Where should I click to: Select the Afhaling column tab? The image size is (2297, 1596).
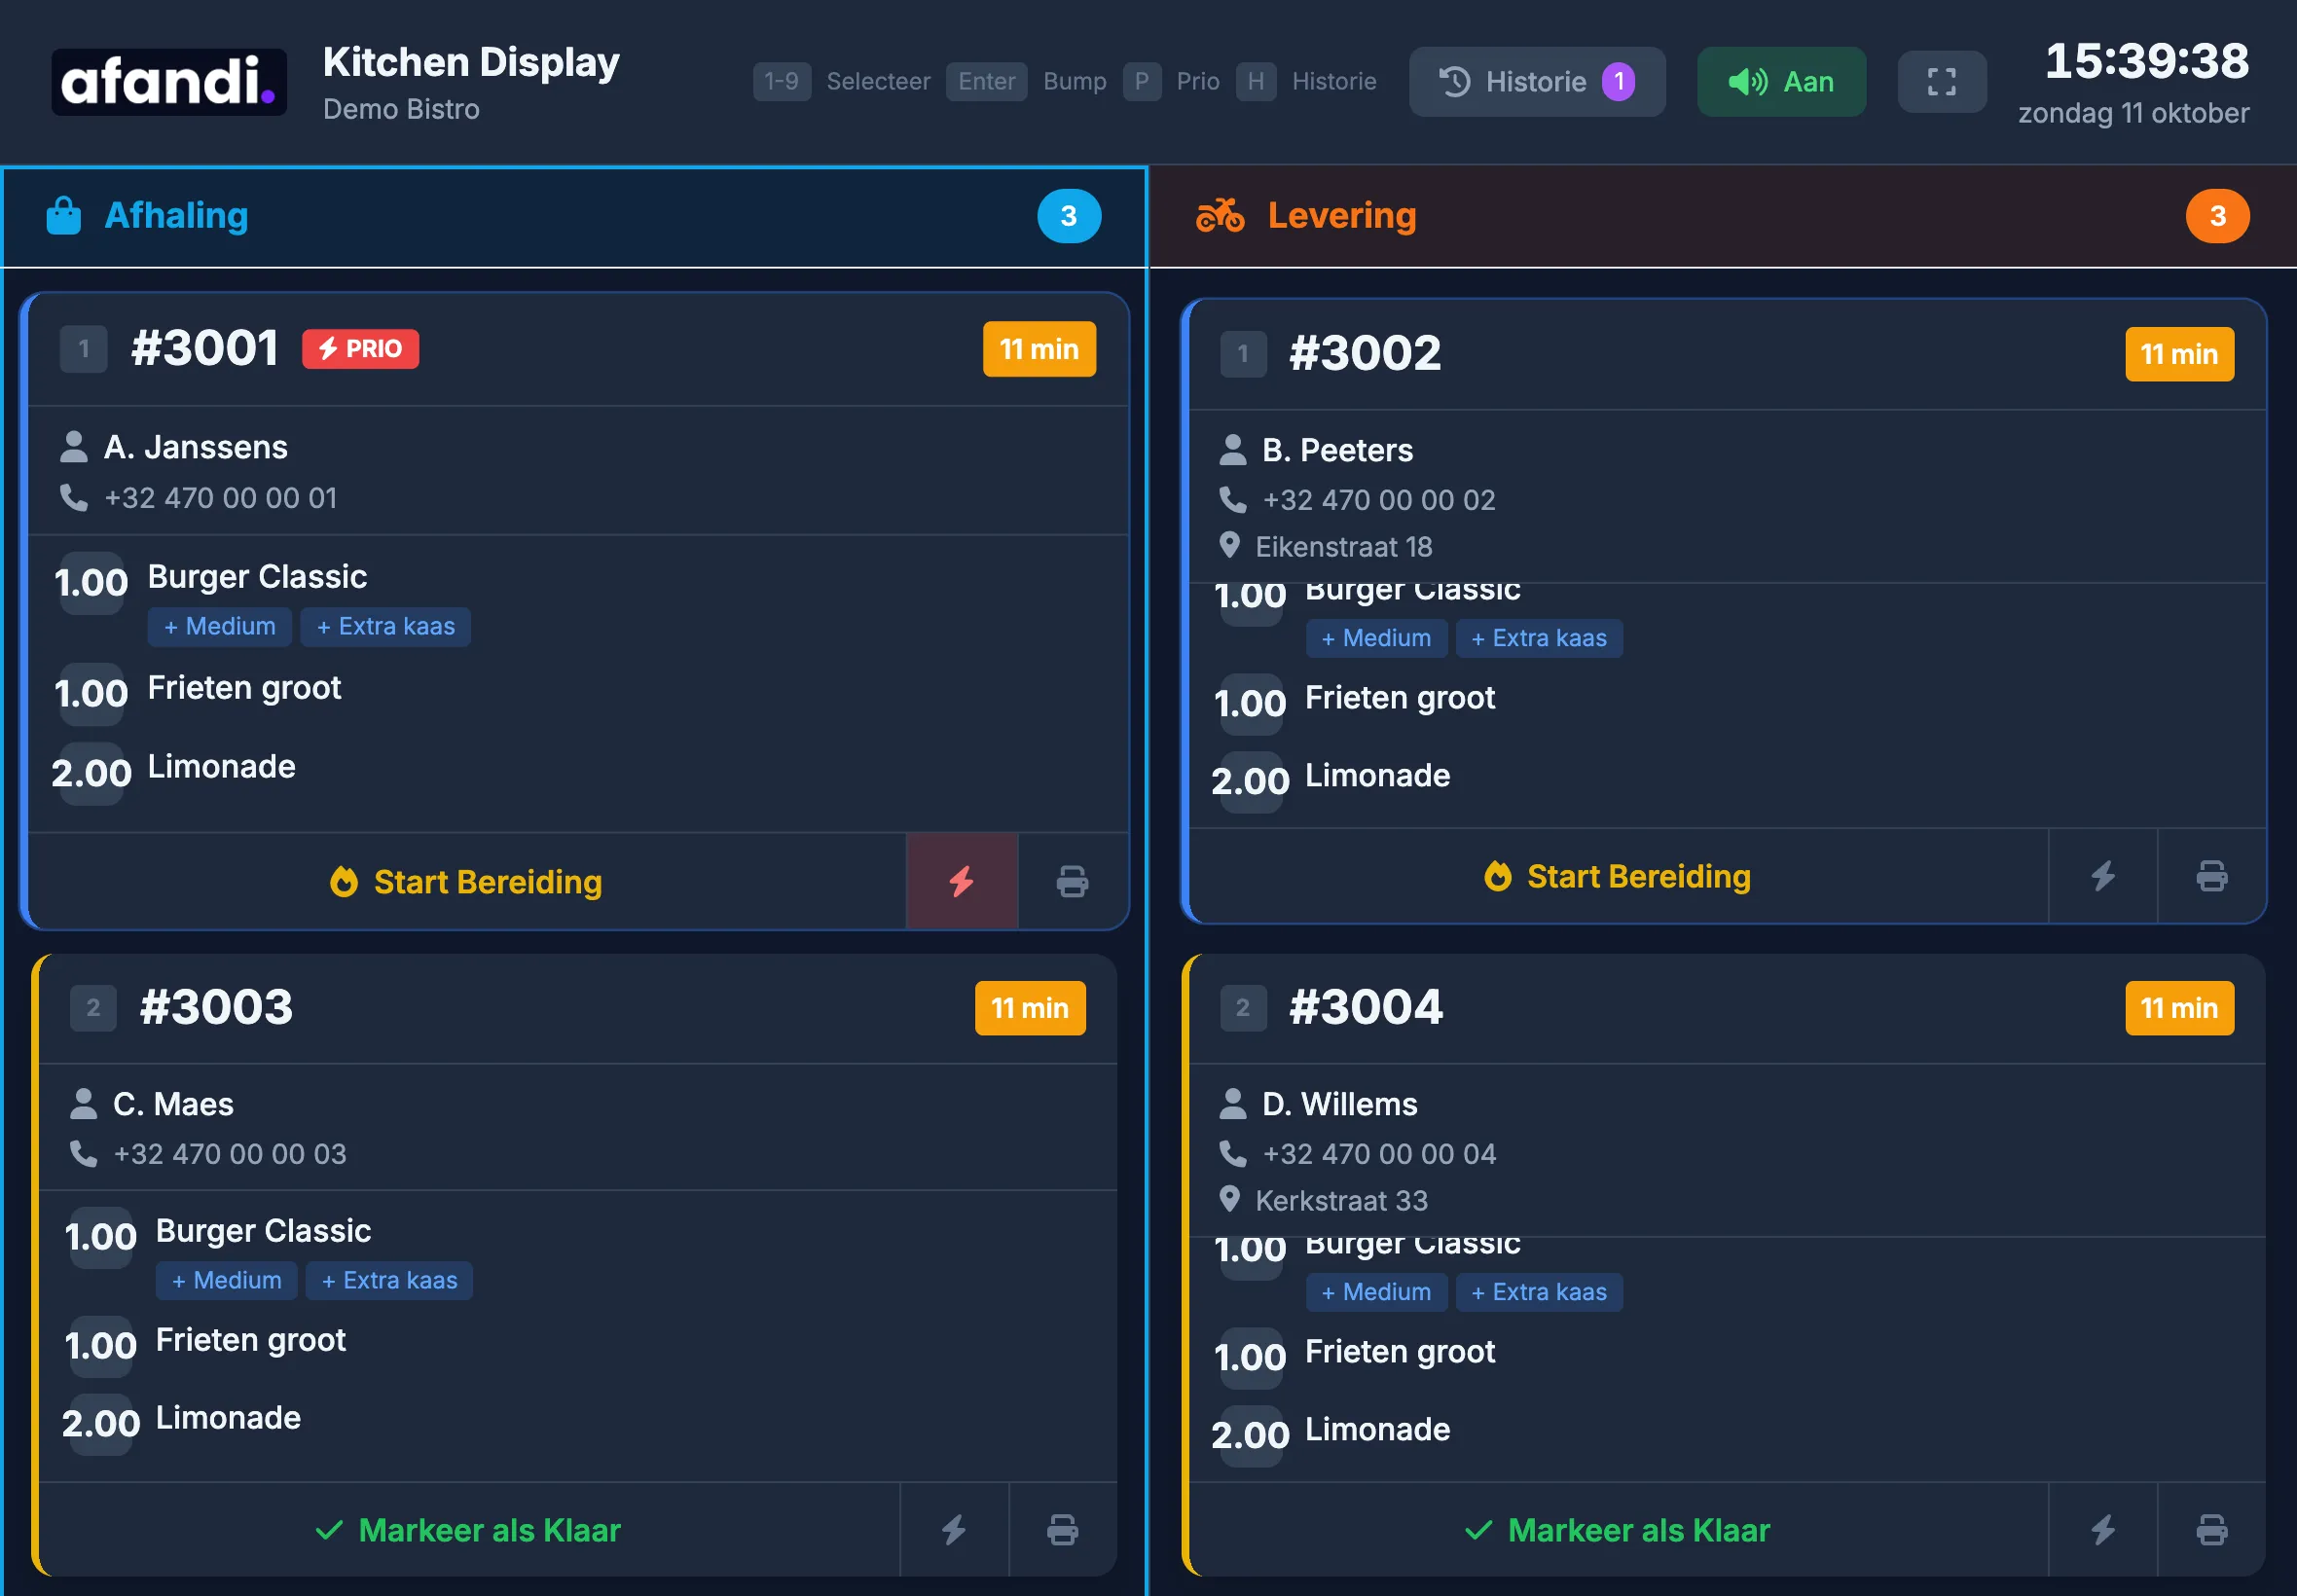[575, 216]
